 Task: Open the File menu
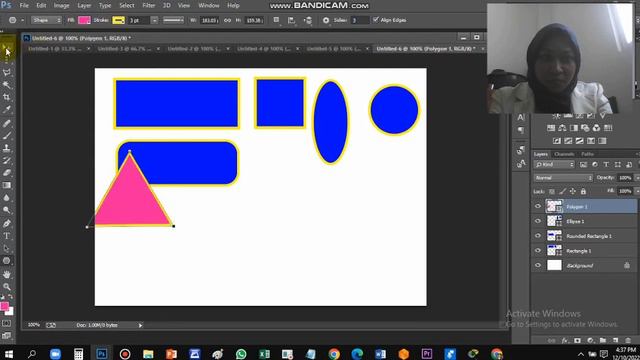24,6
